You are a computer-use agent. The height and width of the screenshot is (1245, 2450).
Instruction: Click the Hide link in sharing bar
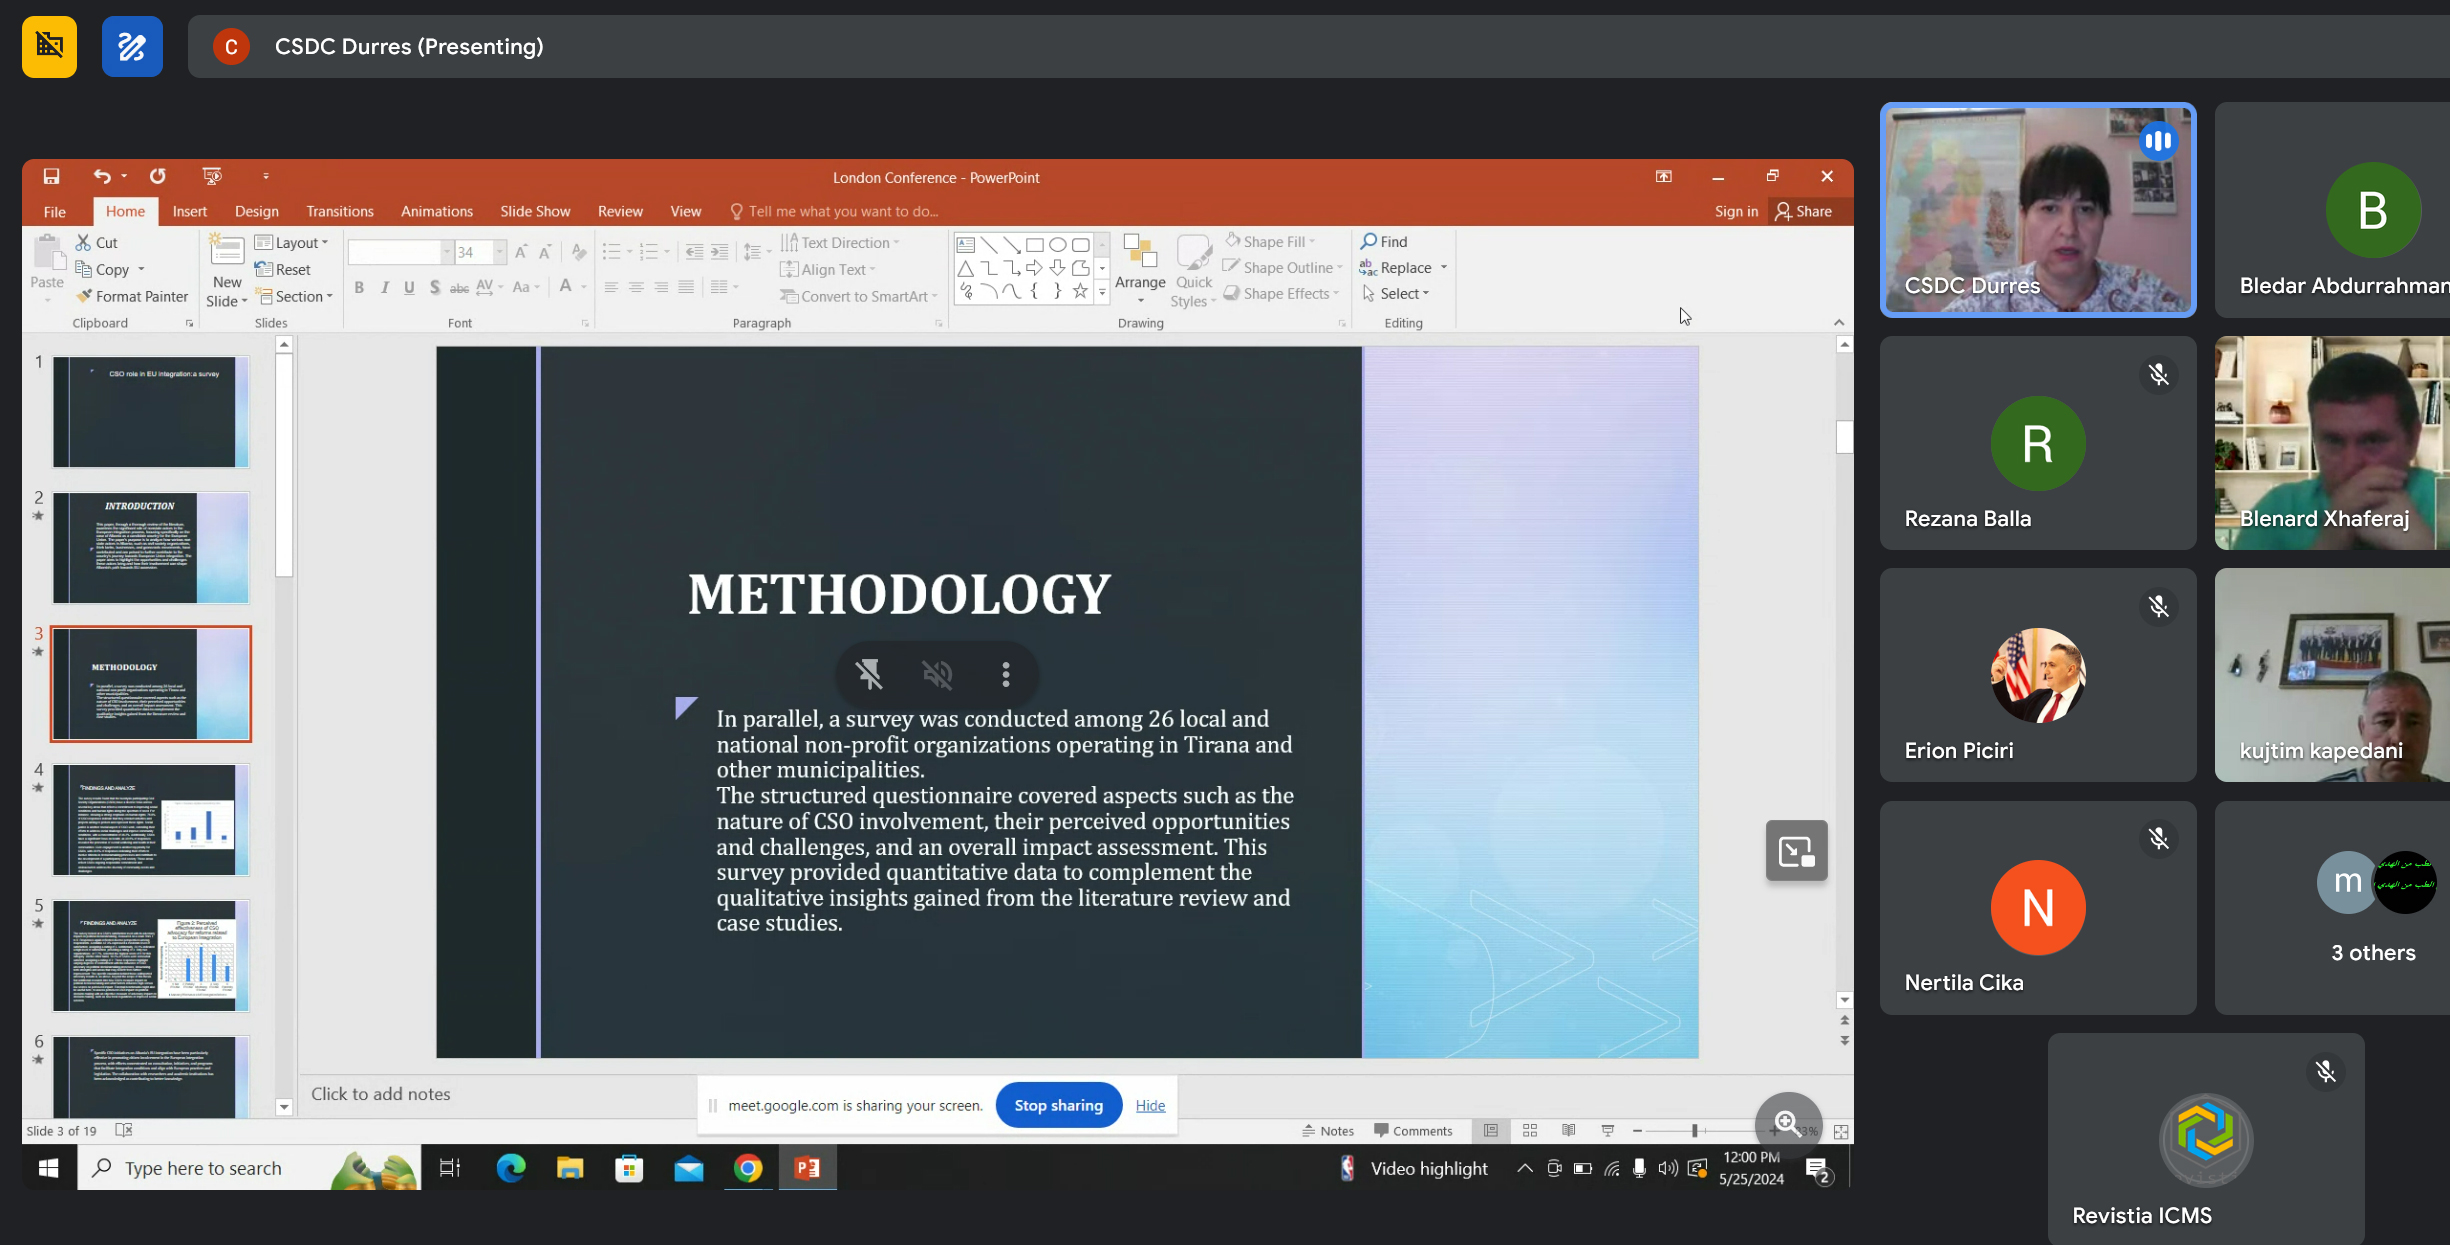[1150, 1105]
